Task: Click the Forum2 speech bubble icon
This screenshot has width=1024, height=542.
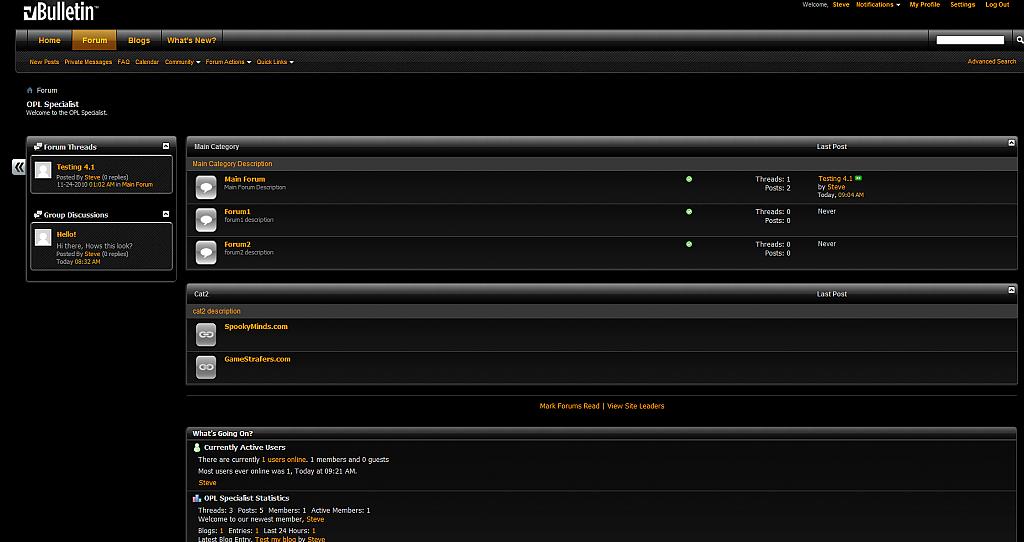Action: coord(206,252)
